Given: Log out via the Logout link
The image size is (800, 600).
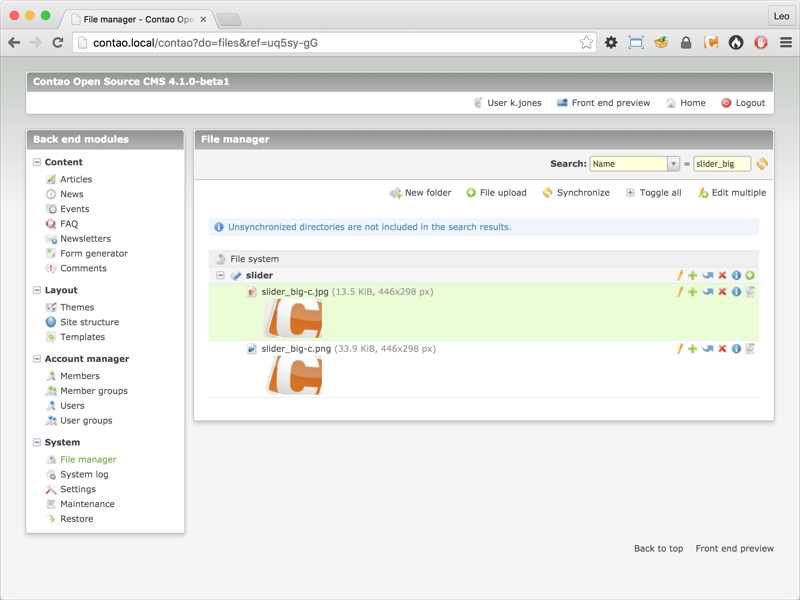Looking at the screenshot, I should click(x=743, y=103).
